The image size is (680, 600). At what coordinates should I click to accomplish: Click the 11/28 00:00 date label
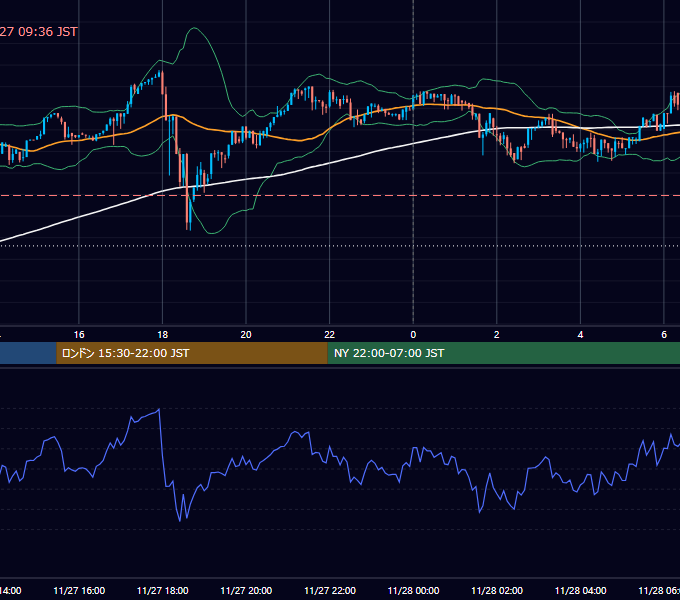coord(413,590)
